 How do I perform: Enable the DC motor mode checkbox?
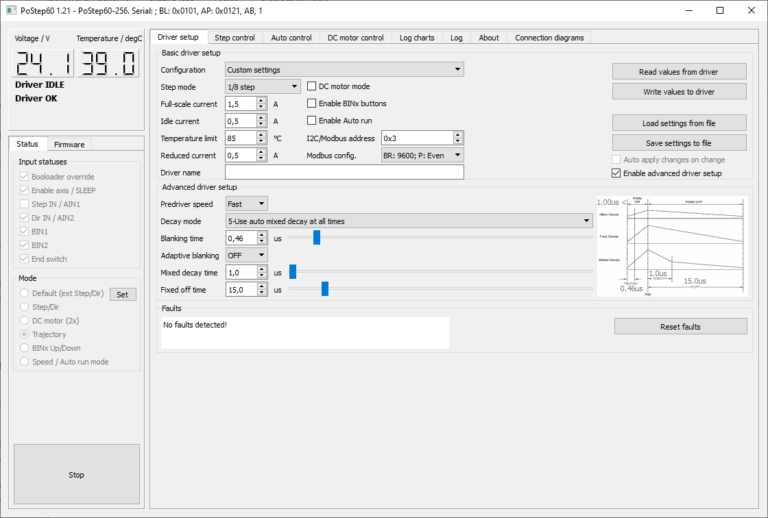pyautogui.click(x=312, y=87)
